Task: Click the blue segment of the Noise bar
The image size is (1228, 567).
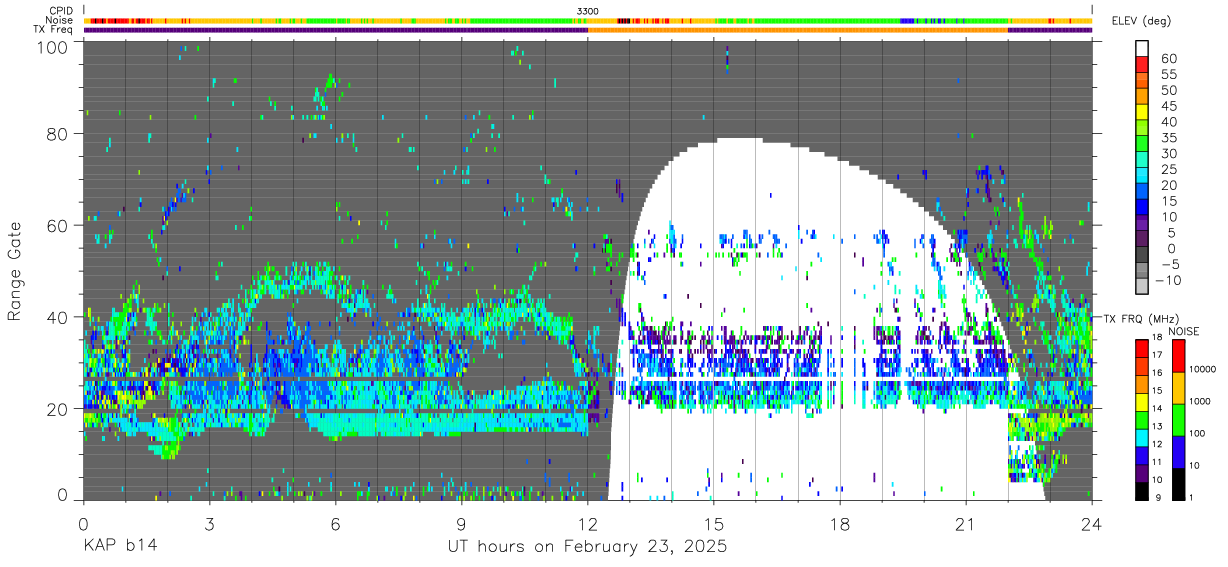Action: coord(908,20)
